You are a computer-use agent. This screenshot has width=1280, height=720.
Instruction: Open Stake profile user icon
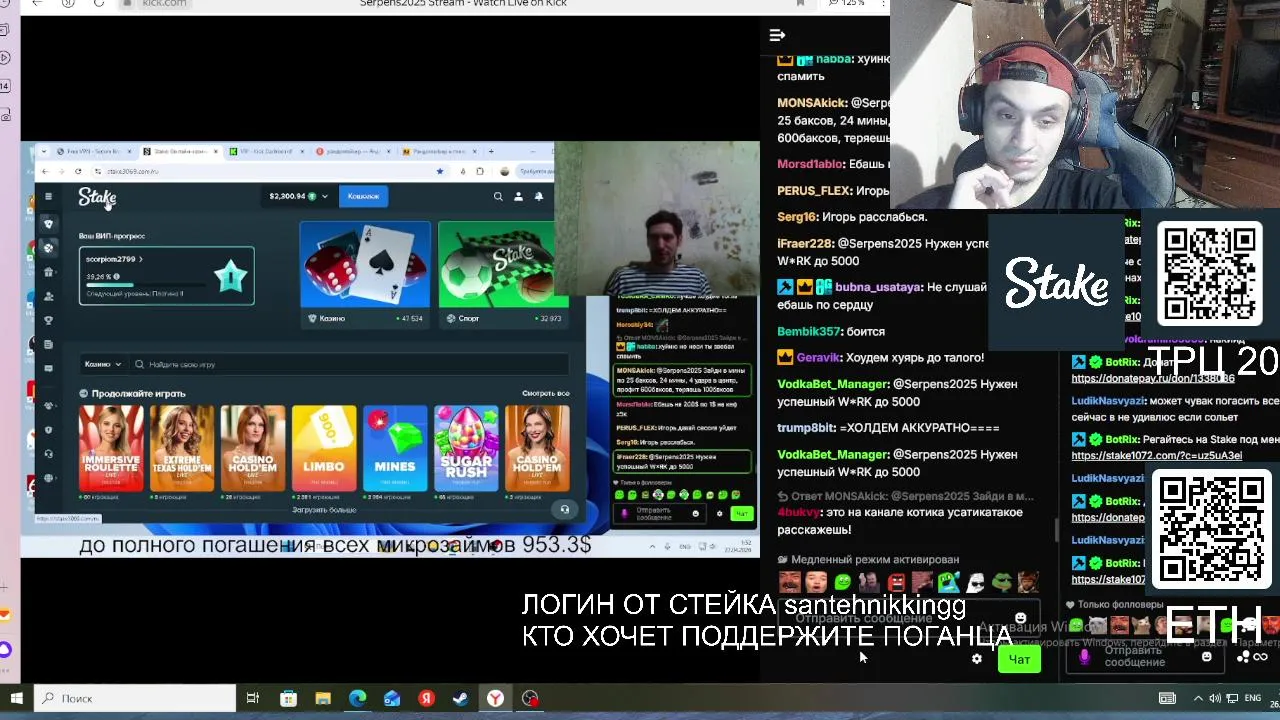(x=518, y=197)
